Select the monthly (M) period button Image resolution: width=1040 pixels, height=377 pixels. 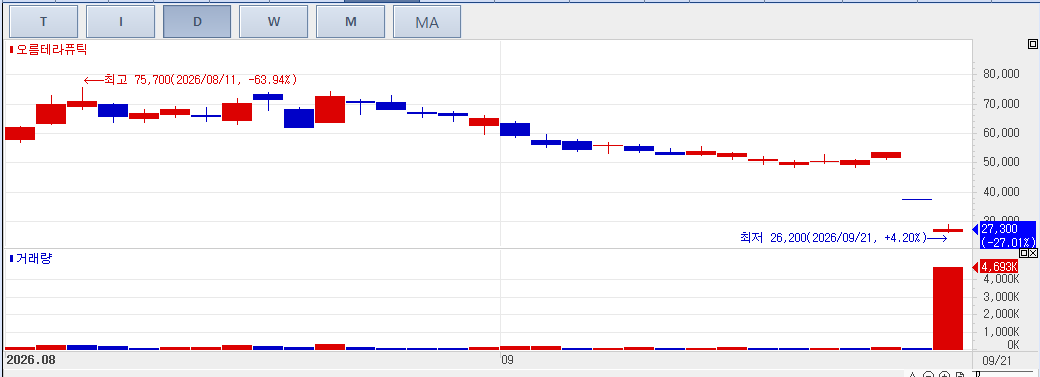[x=351, y=21]
